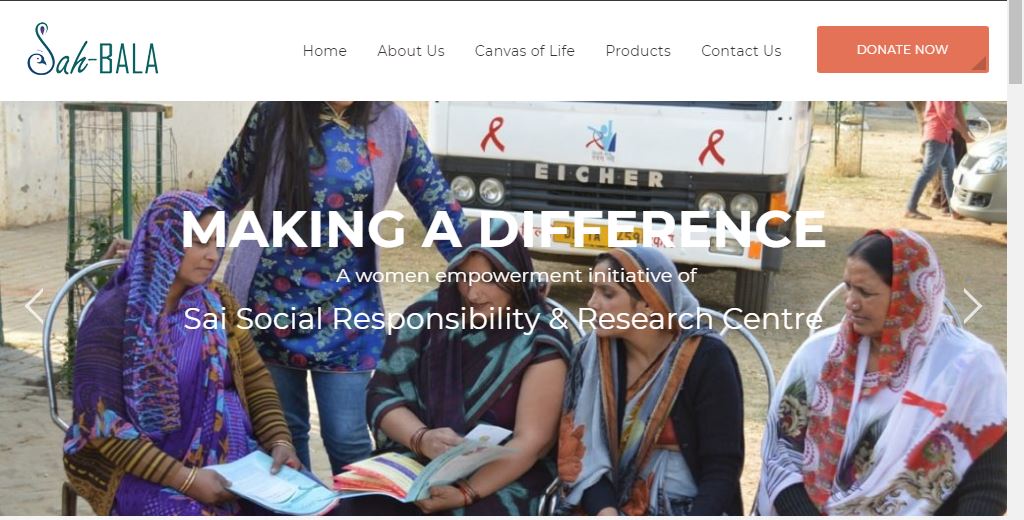Click the scrollbar track below the thumb
The width and height of the screenshot is (1024, 520).
coord(1016,301)
